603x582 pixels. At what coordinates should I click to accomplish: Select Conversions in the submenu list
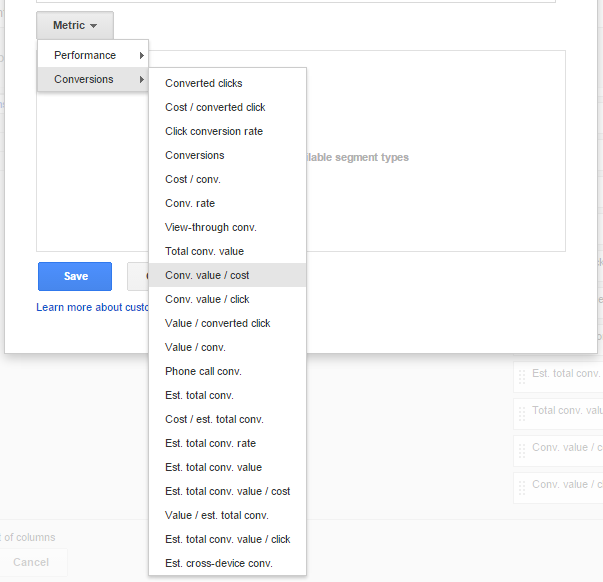click(227, 155)
